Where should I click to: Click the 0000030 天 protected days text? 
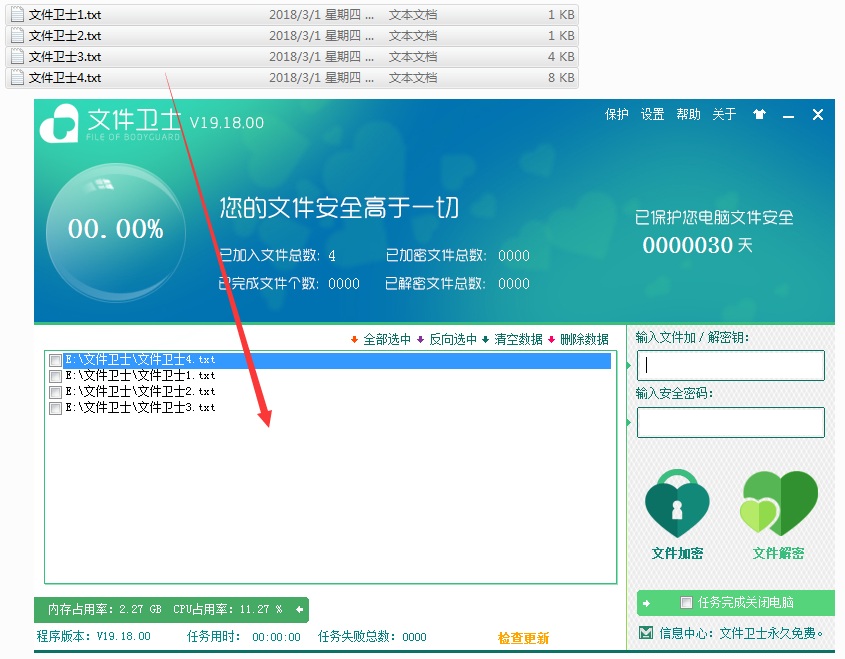click(x=697, y=246)
